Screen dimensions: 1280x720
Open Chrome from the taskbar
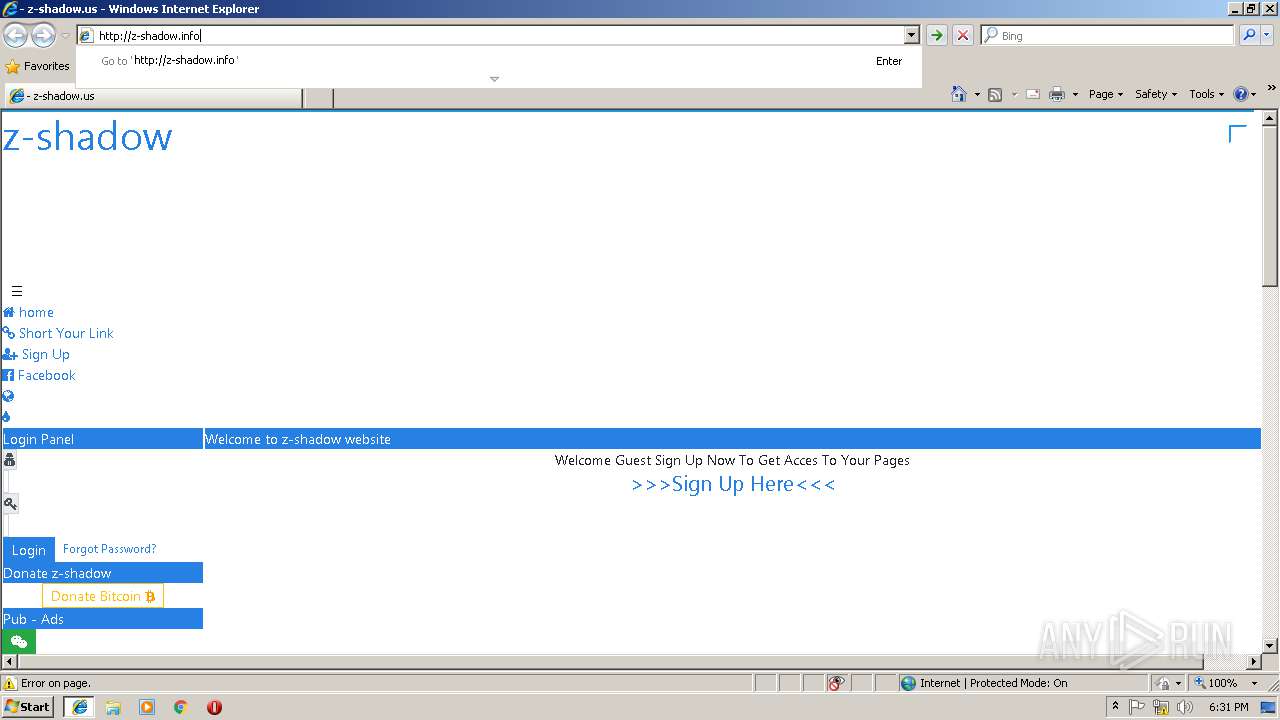(181, 707)
